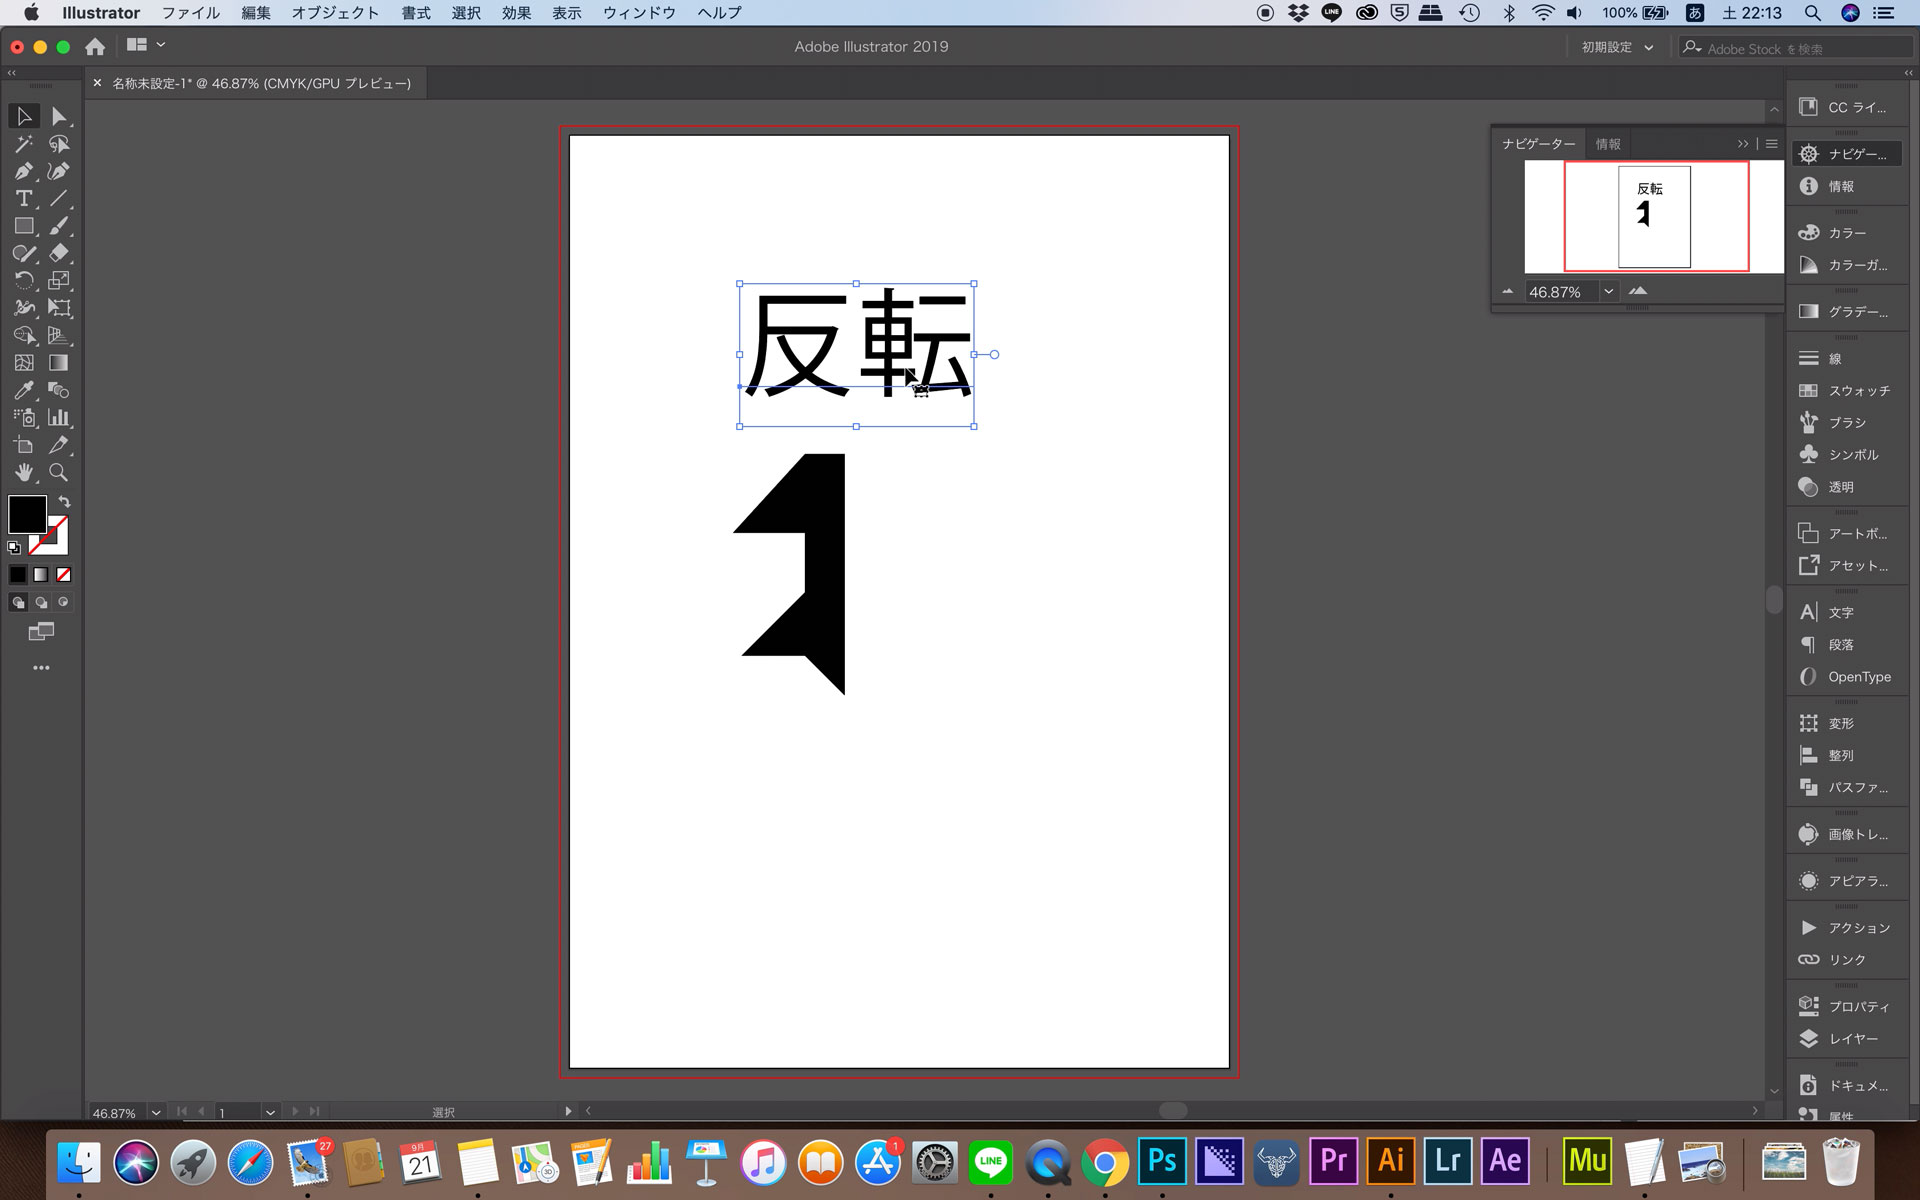Screen dimensions: 1920x1200
Task: Select the Rectangle tool
Action: pyautogui.click(x=19, y=225)
